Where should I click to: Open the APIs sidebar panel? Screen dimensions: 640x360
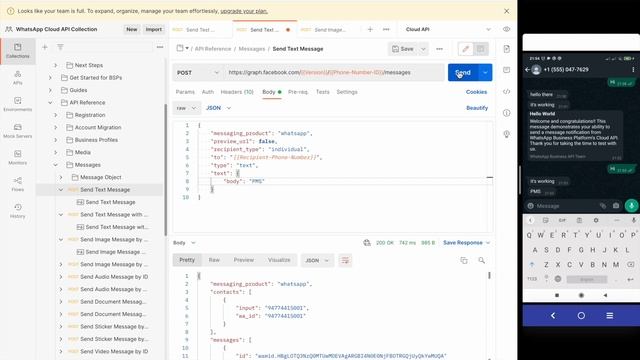pyautogui.click(x=18, y=77)
